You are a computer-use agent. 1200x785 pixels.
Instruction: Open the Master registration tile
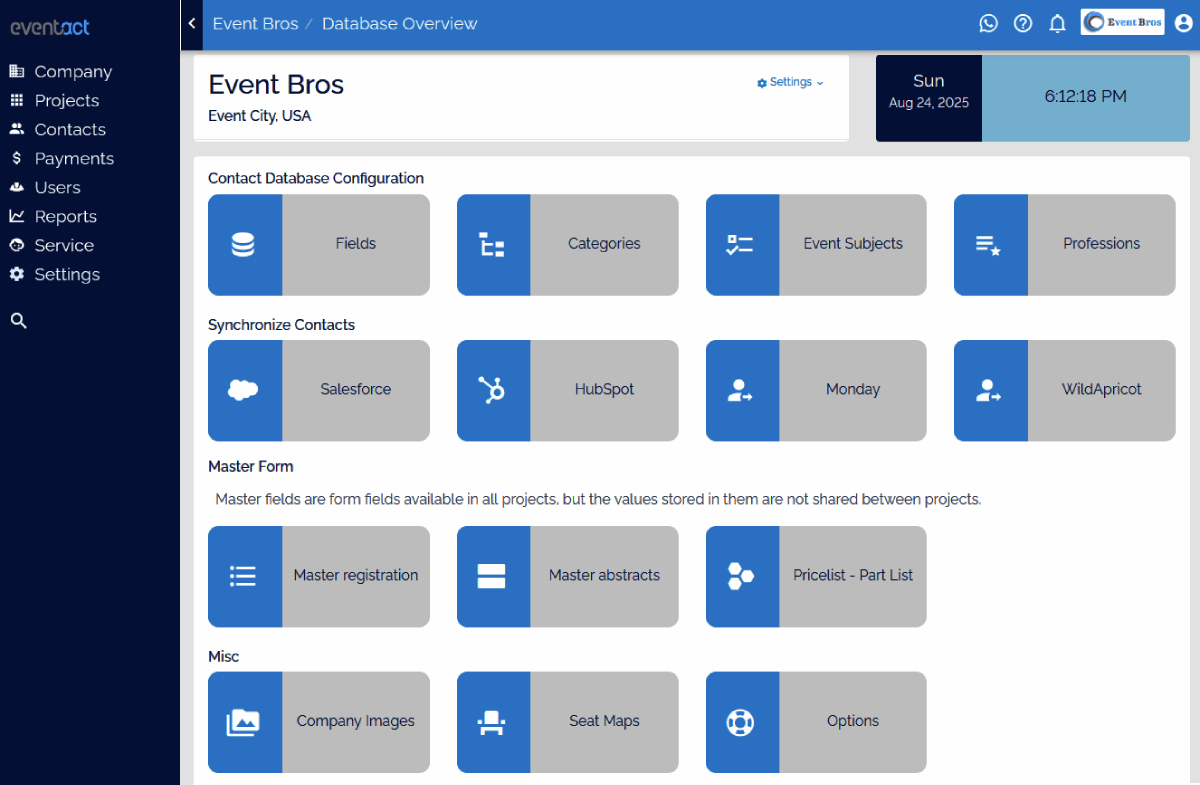(318, 576)
